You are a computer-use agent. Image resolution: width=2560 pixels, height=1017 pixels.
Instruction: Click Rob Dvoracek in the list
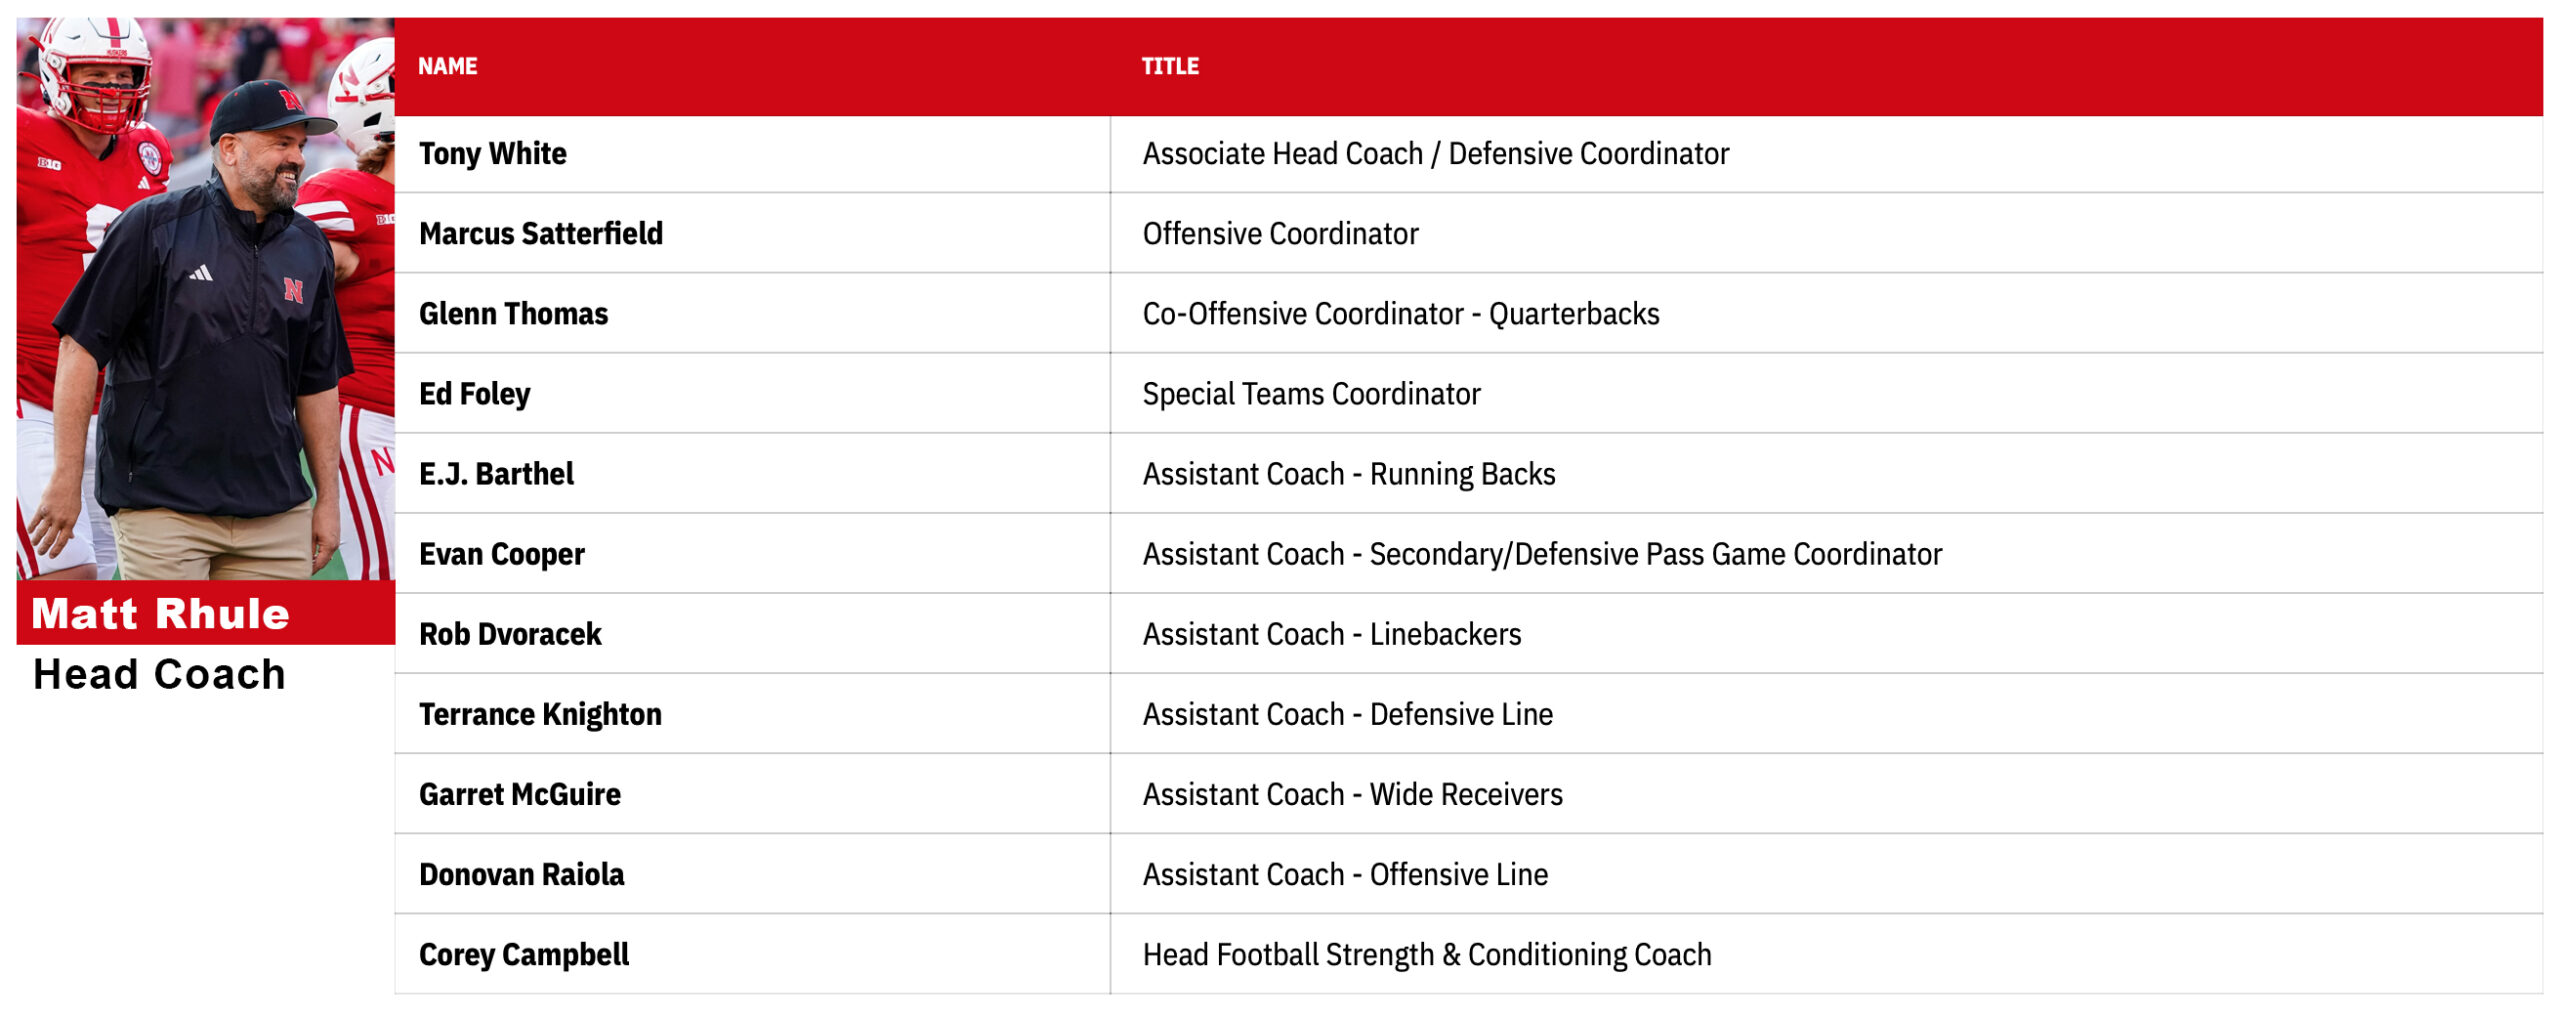point(510,634)
